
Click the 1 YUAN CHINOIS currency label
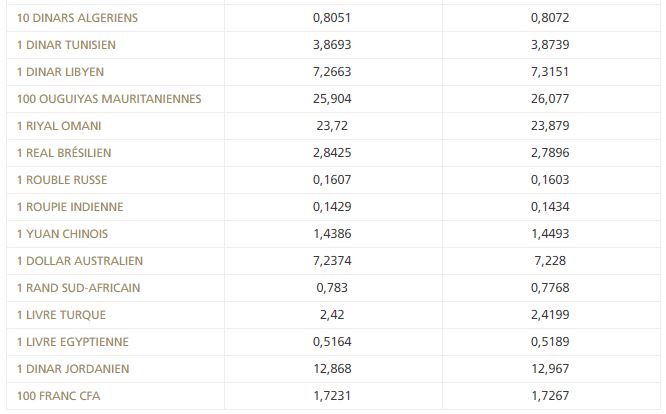[62, 234]
